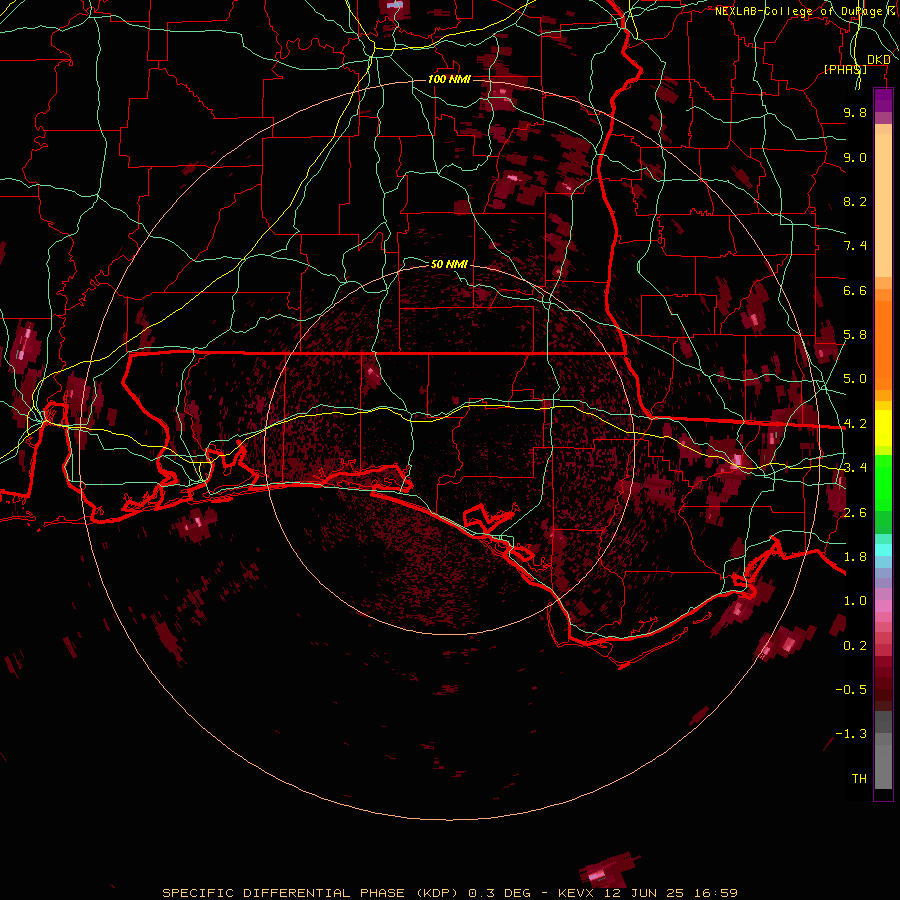Click the 1.0 value on the color scale

(x=855, y=601)
